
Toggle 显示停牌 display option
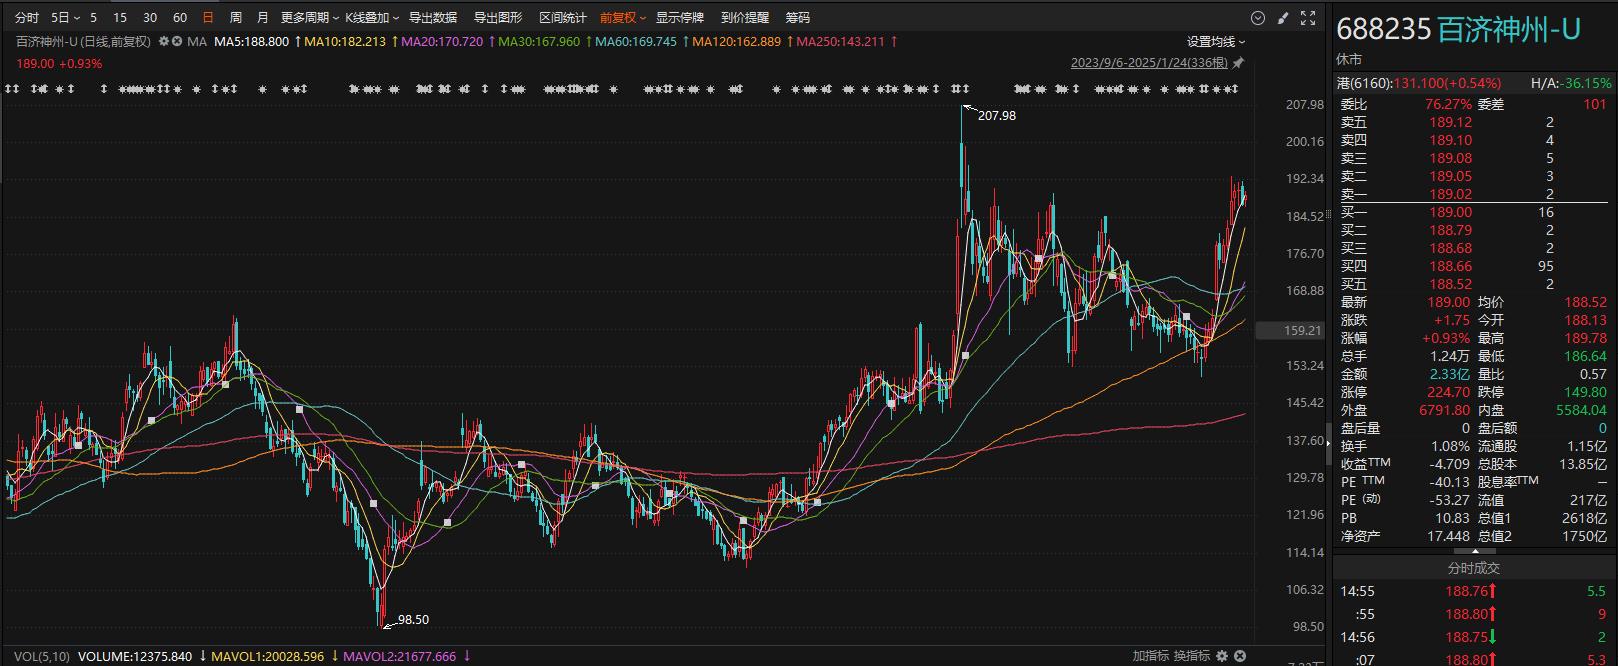pyautogui.click(x=680, y=18)
